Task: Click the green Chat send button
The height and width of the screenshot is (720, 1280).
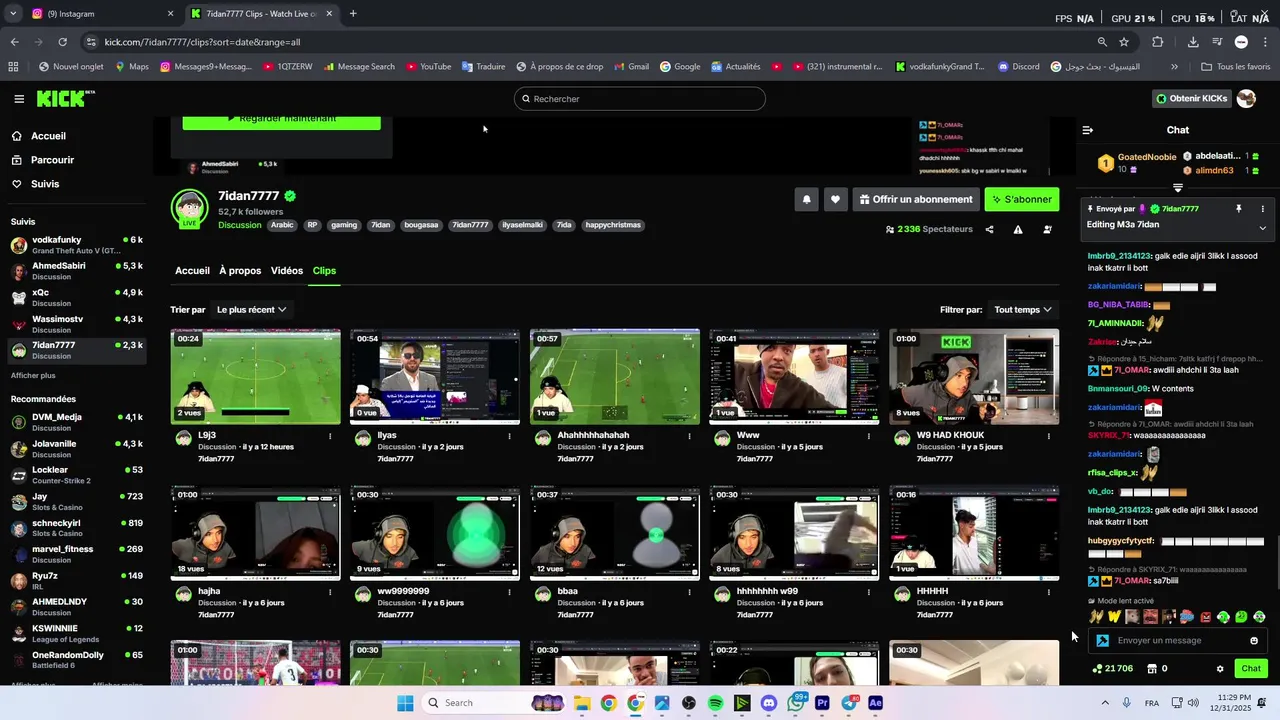Action: point(1251,669)
